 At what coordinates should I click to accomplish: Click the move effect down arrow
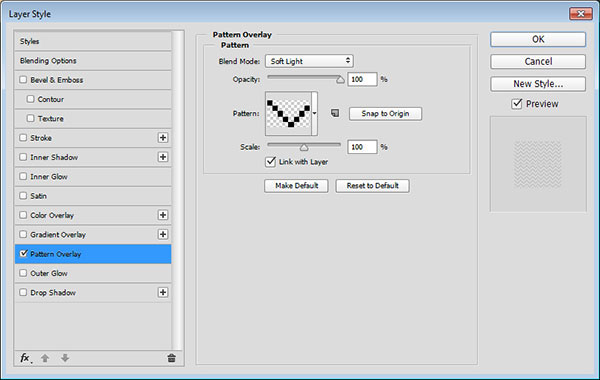tap(65, 358)
